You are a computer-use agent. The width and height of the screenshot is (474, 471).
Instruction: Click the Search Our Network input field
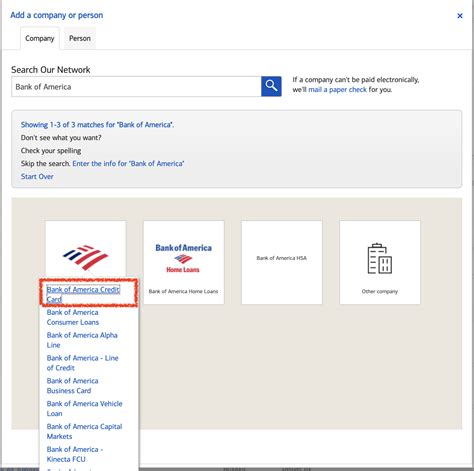136,87
